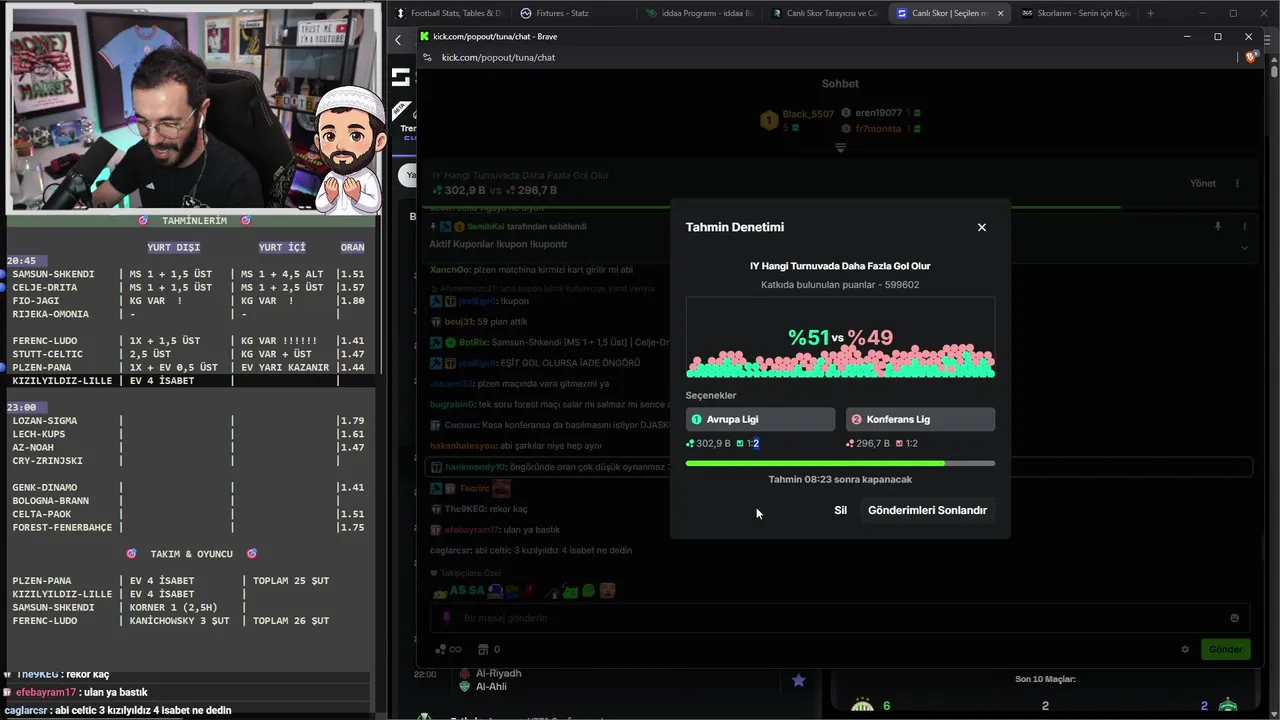Click the %51 vs %49 prediction chart
This screenshot has height=720, width=1280.
[840, 337]
